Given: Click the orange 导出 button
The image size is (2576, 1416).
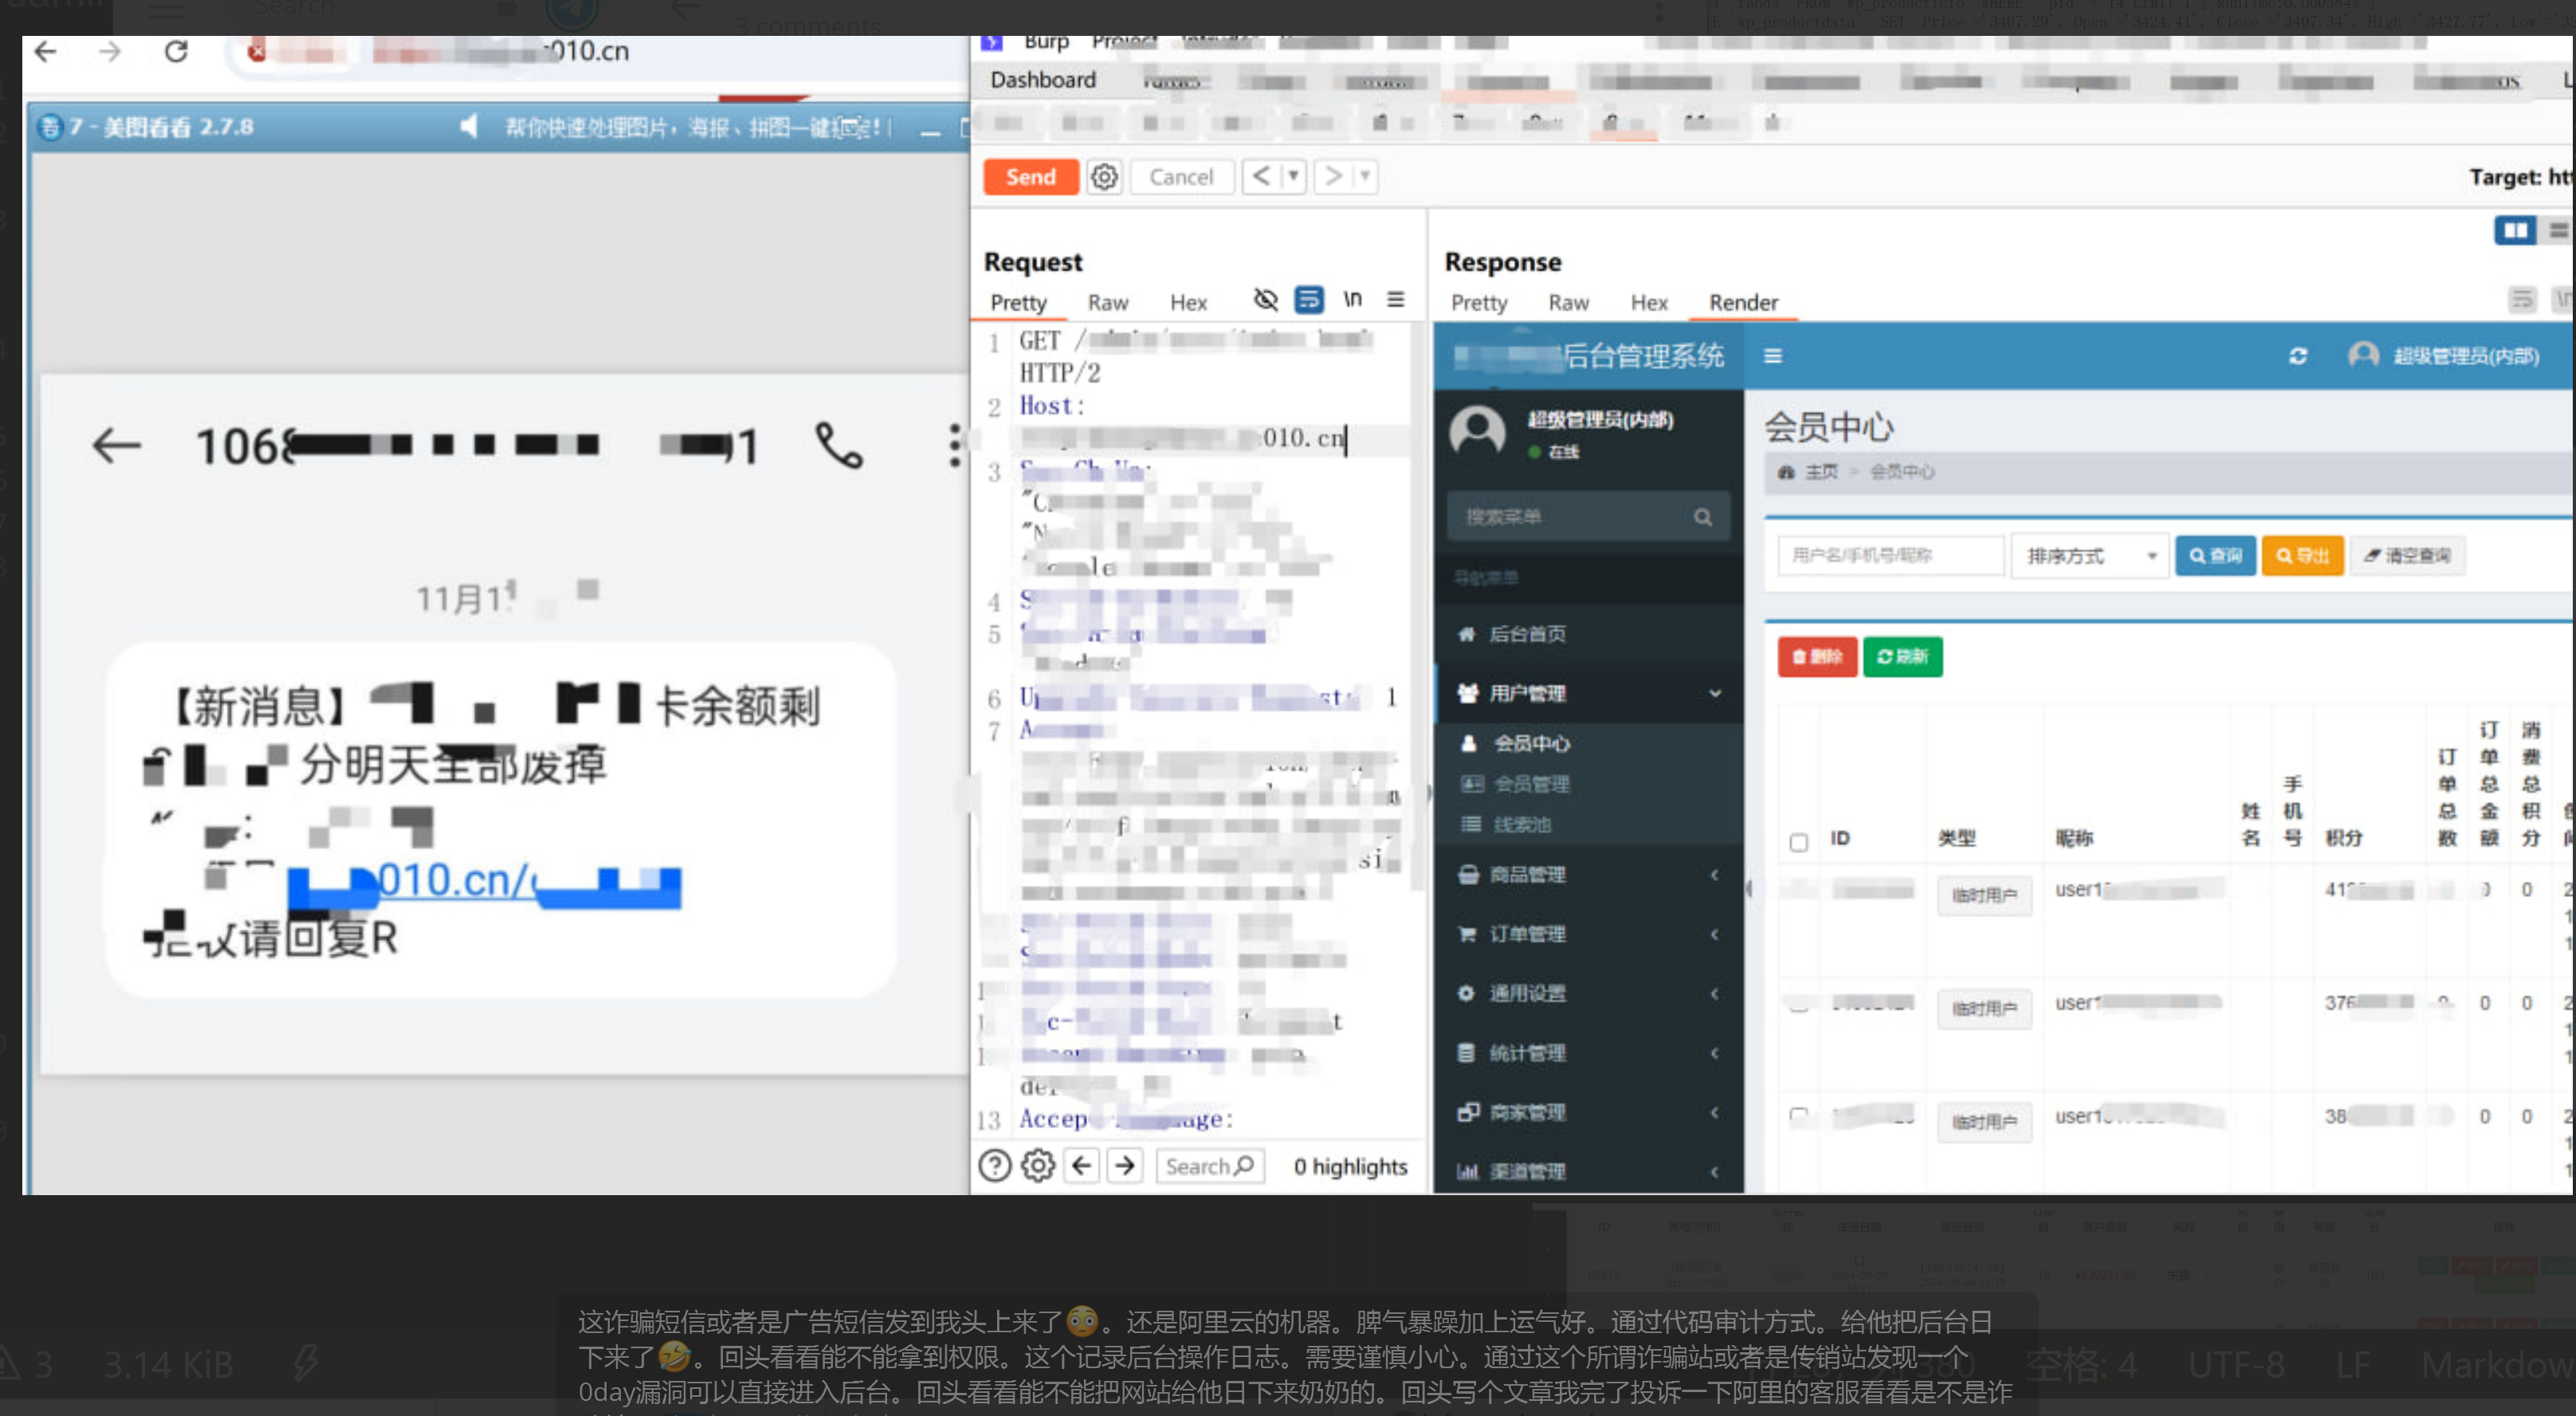Looking at the screenshot, I should (2302, 555).
